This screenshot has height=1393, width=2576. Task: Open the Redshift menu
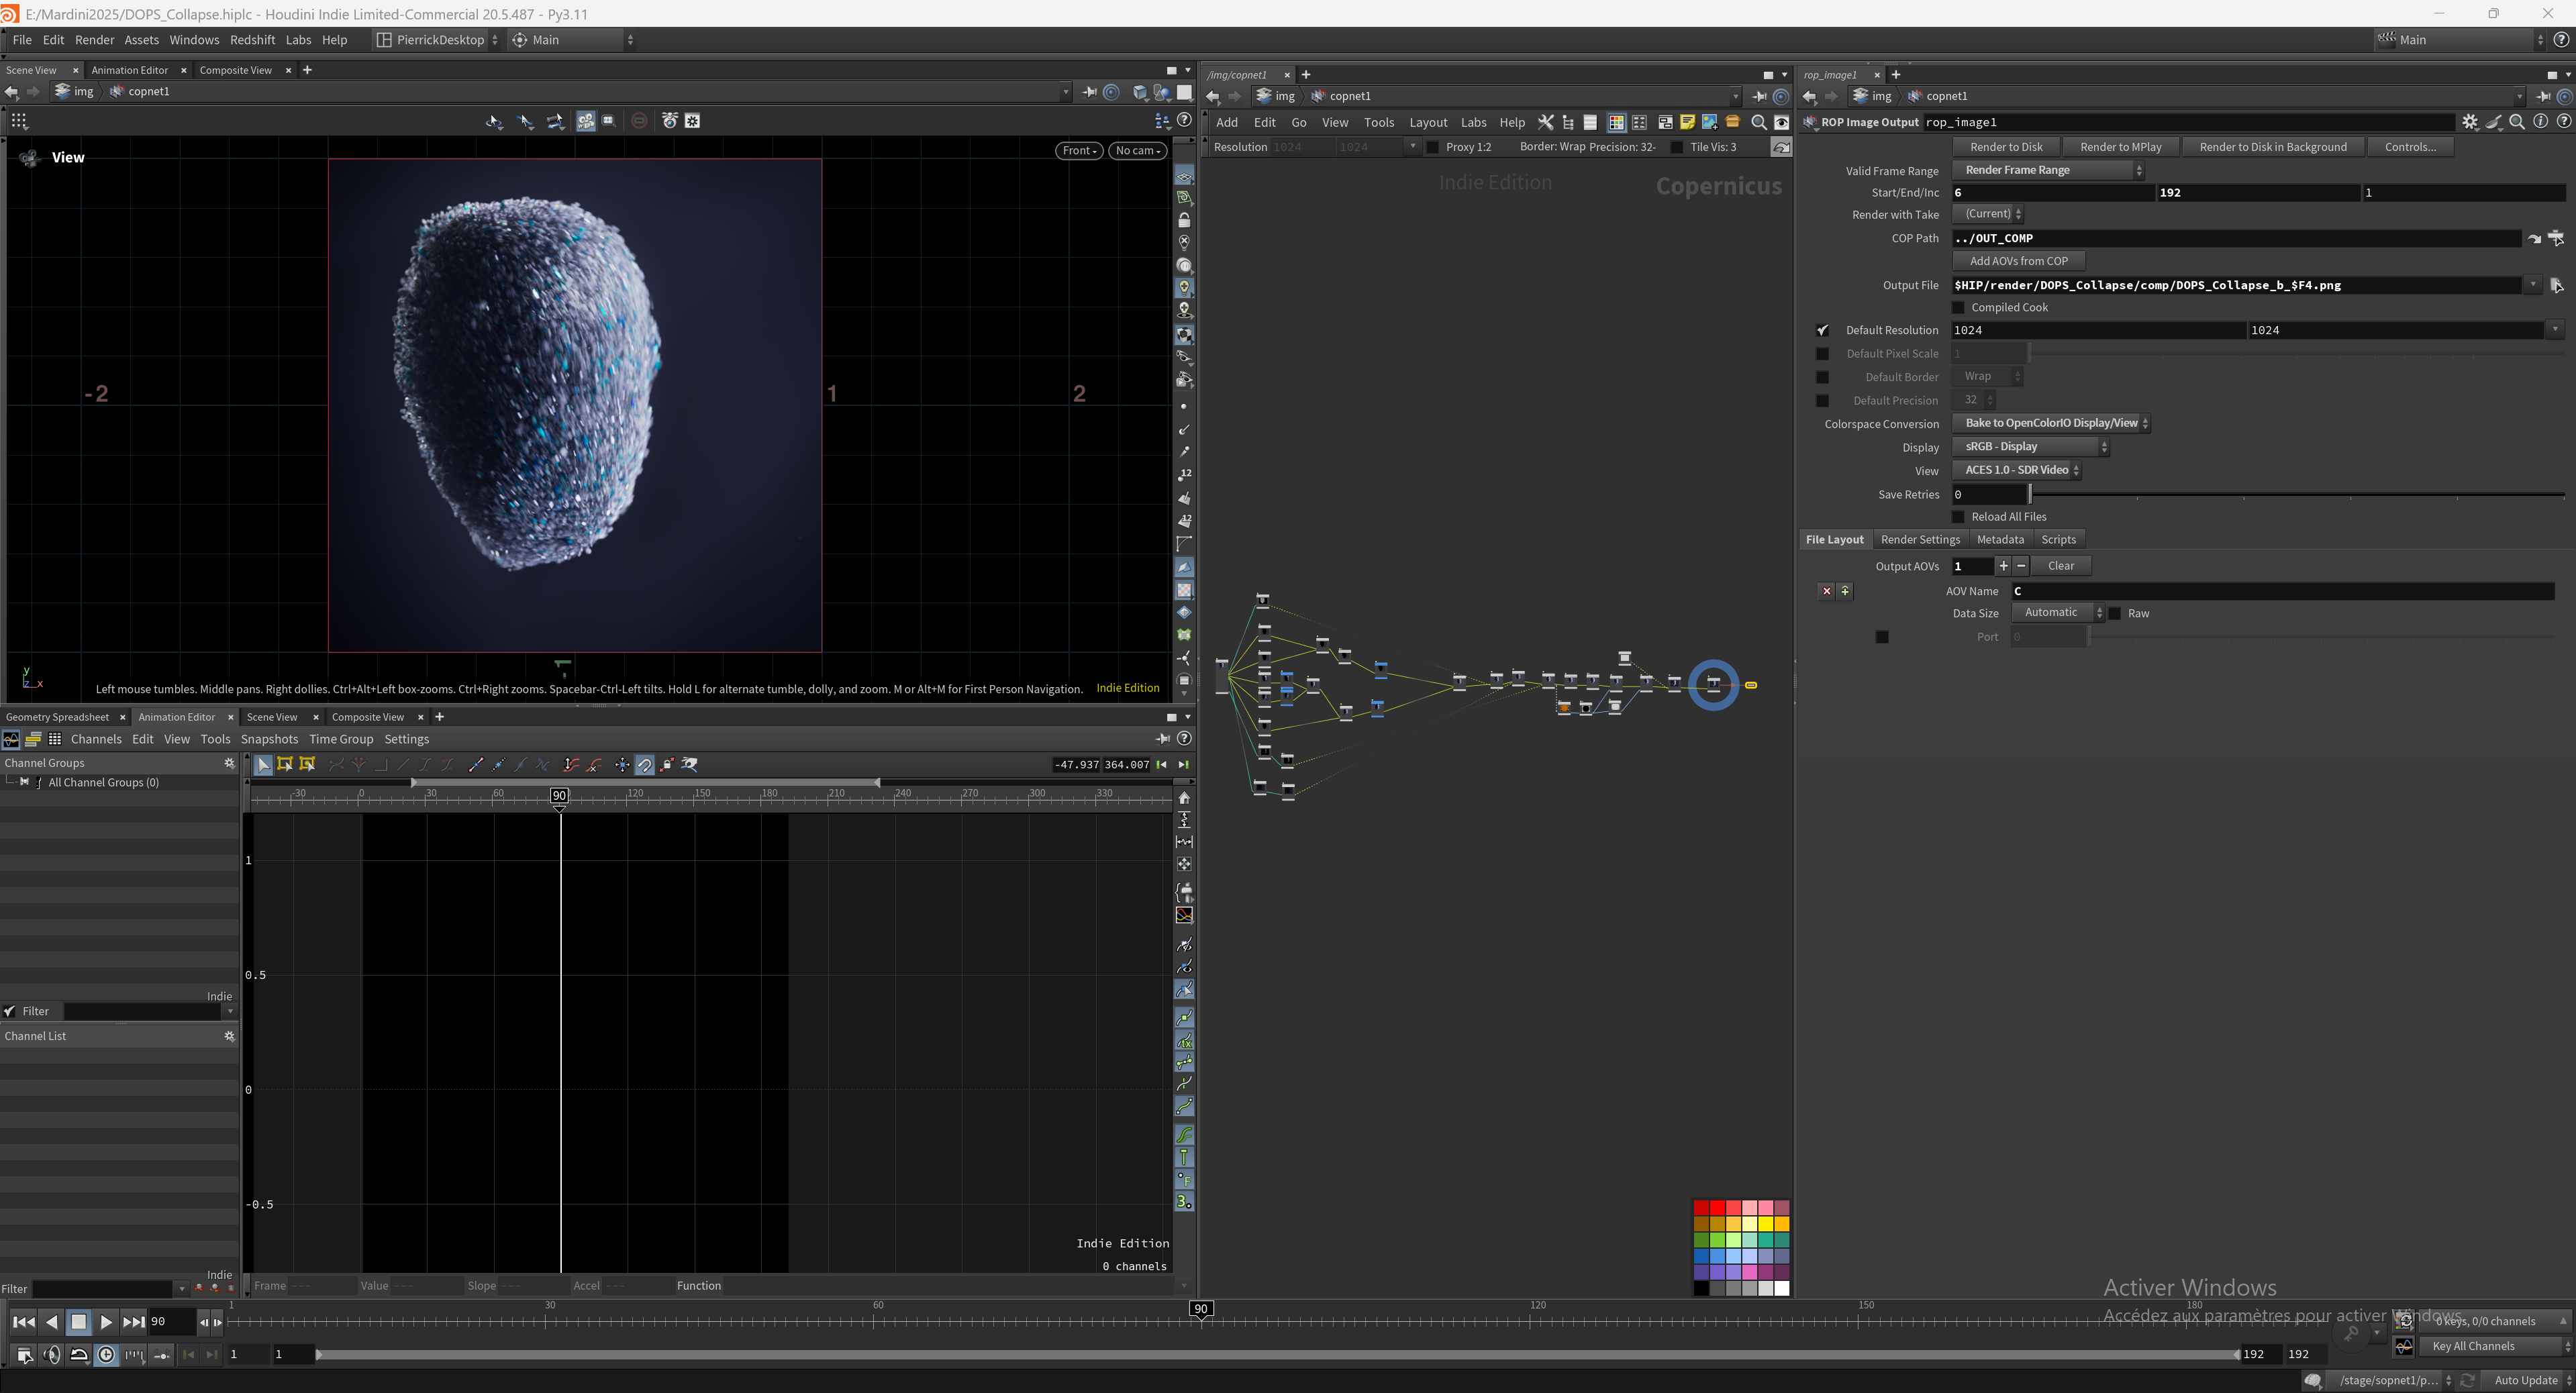pyautogui.click(x=252, y=40)
